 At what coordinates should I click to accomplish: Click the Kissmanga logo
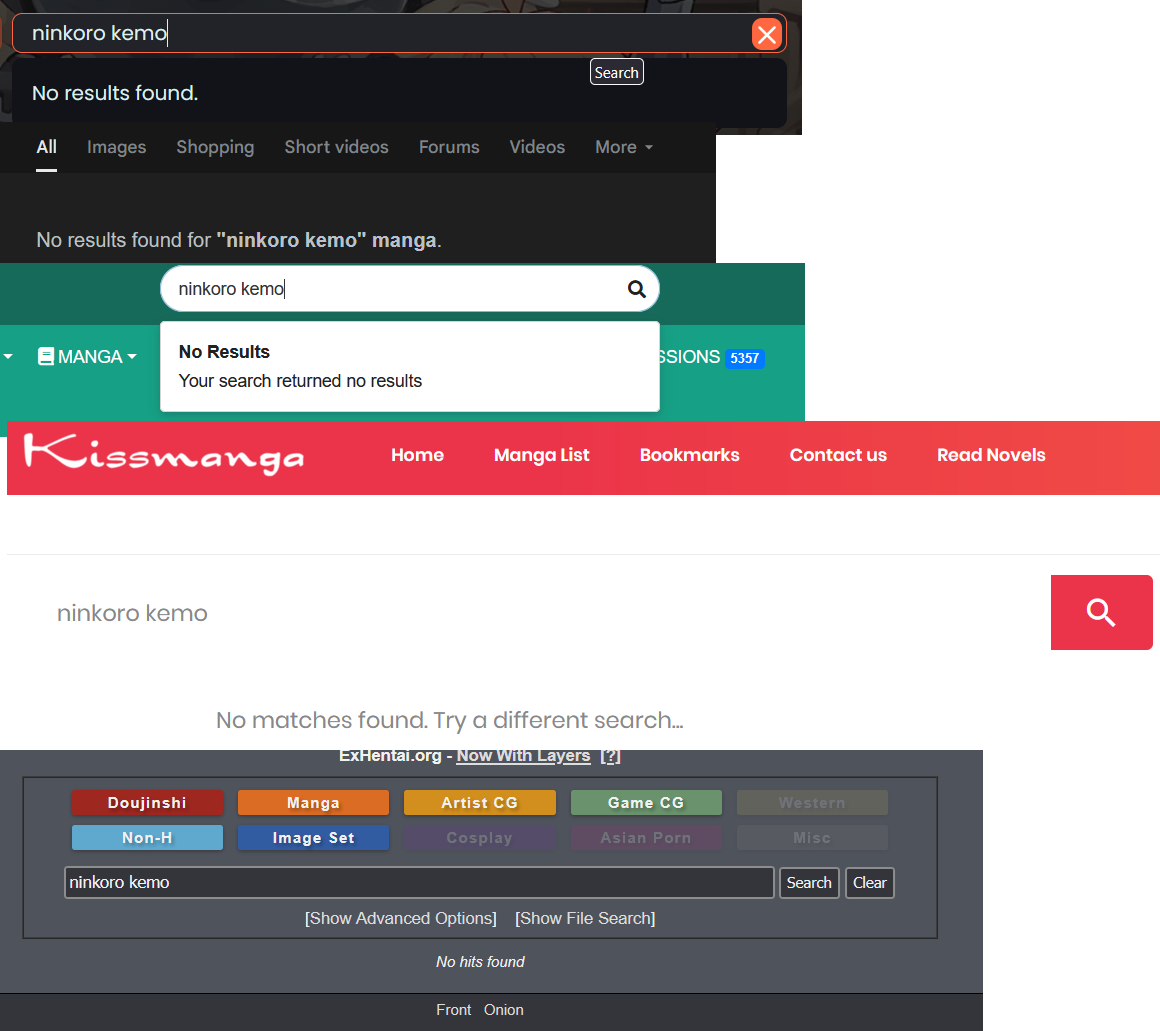pos(163,453)
